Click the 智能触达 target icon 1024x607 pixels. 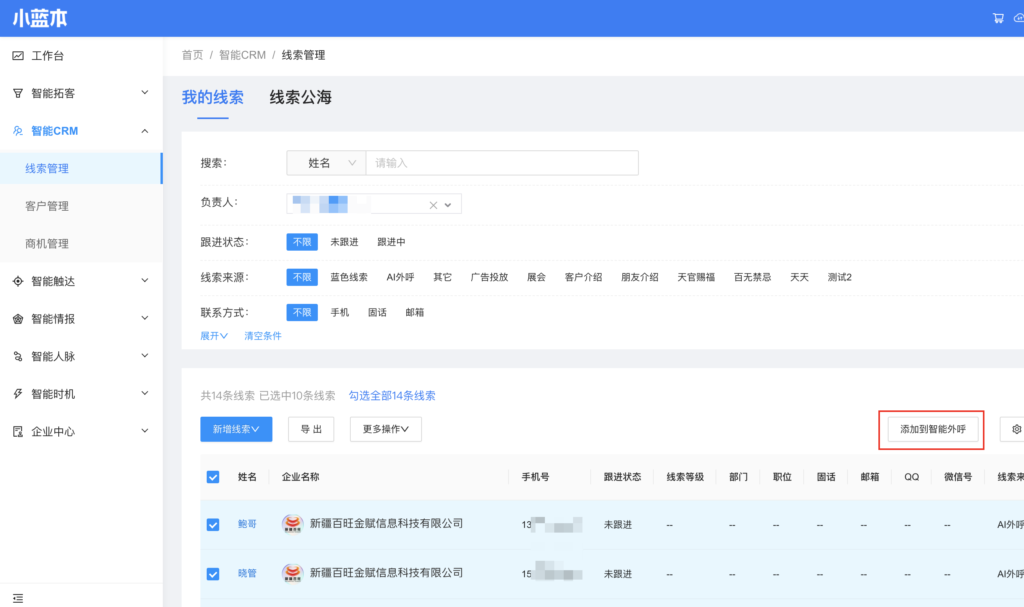[x=18, y=281]
